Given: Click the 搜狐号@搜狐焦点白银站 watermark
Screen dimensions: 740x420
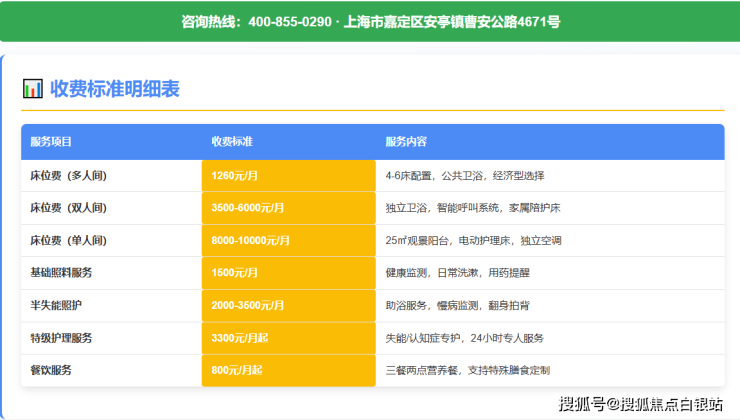Looking at the screenshot, I should [x=641, y=404].
